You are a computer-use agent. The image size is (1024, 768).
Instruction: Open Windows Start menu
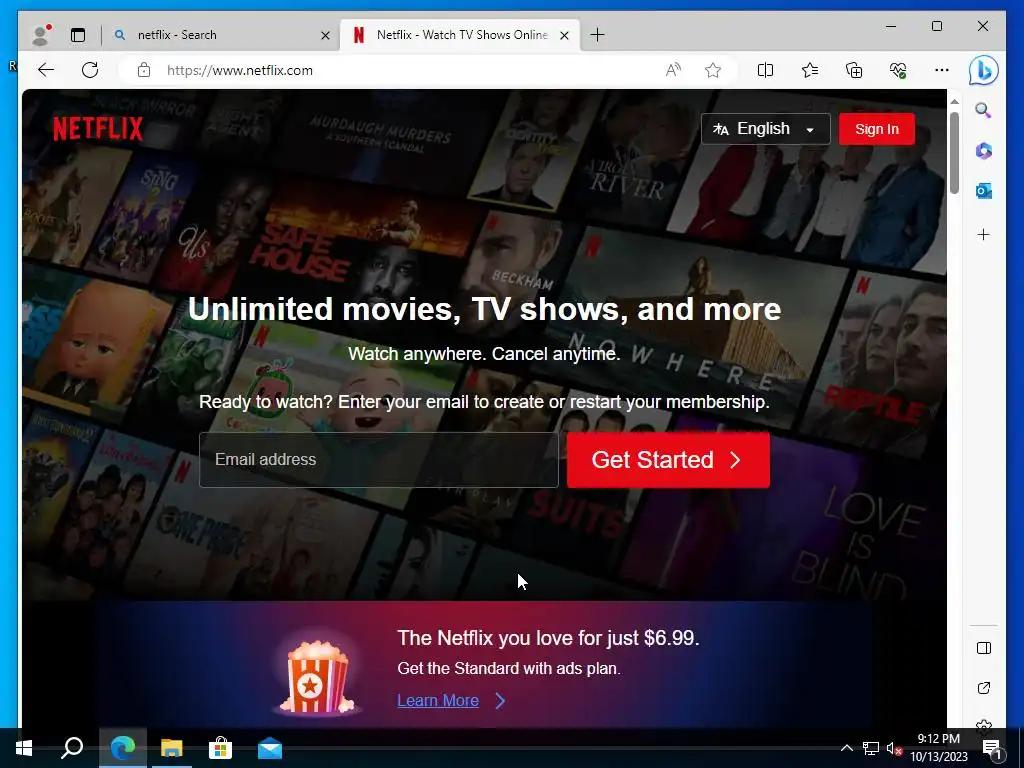[x=24, y=748]
